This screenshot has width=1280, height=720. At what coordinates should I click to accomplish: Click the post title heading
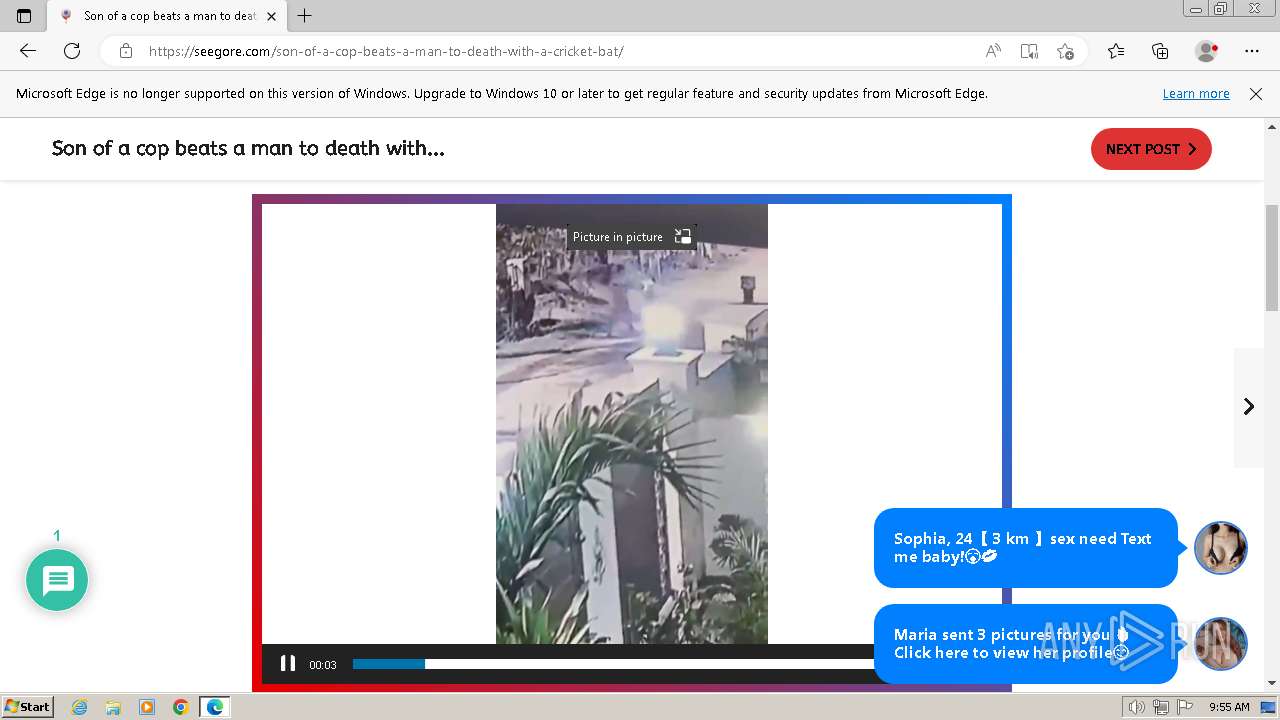click(x=248, y=148)
